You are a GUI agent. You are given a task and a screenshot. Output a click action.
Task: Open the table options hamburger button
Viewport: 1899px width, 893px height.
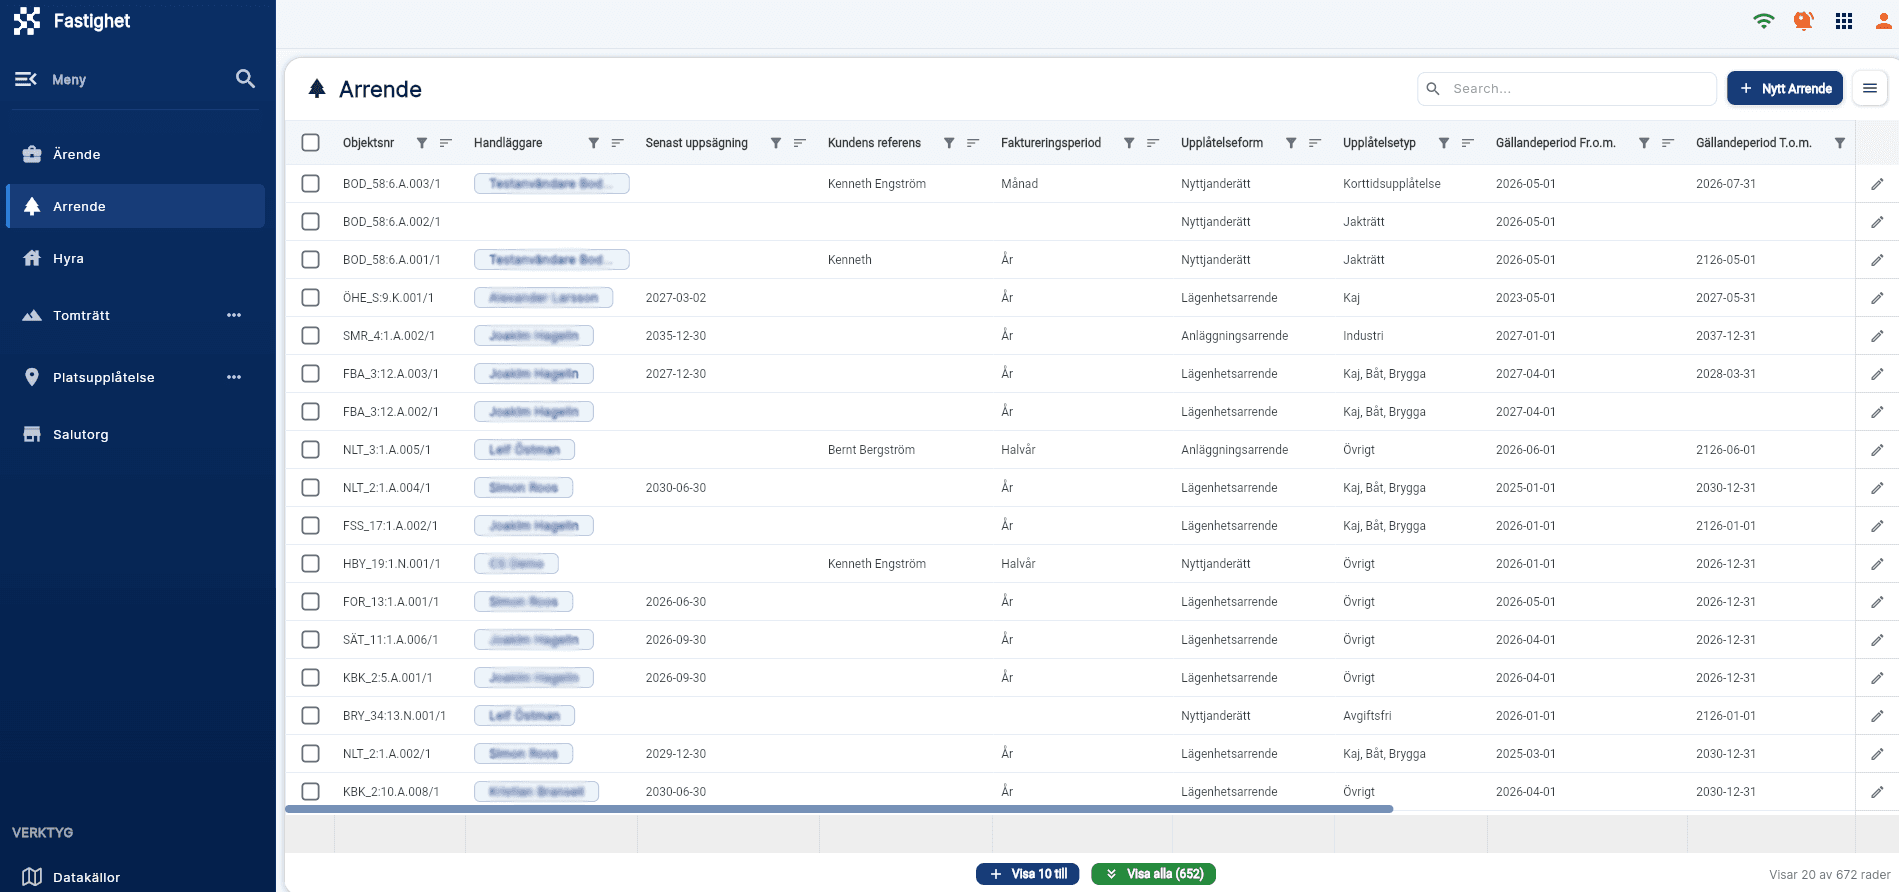point(1870,88)
